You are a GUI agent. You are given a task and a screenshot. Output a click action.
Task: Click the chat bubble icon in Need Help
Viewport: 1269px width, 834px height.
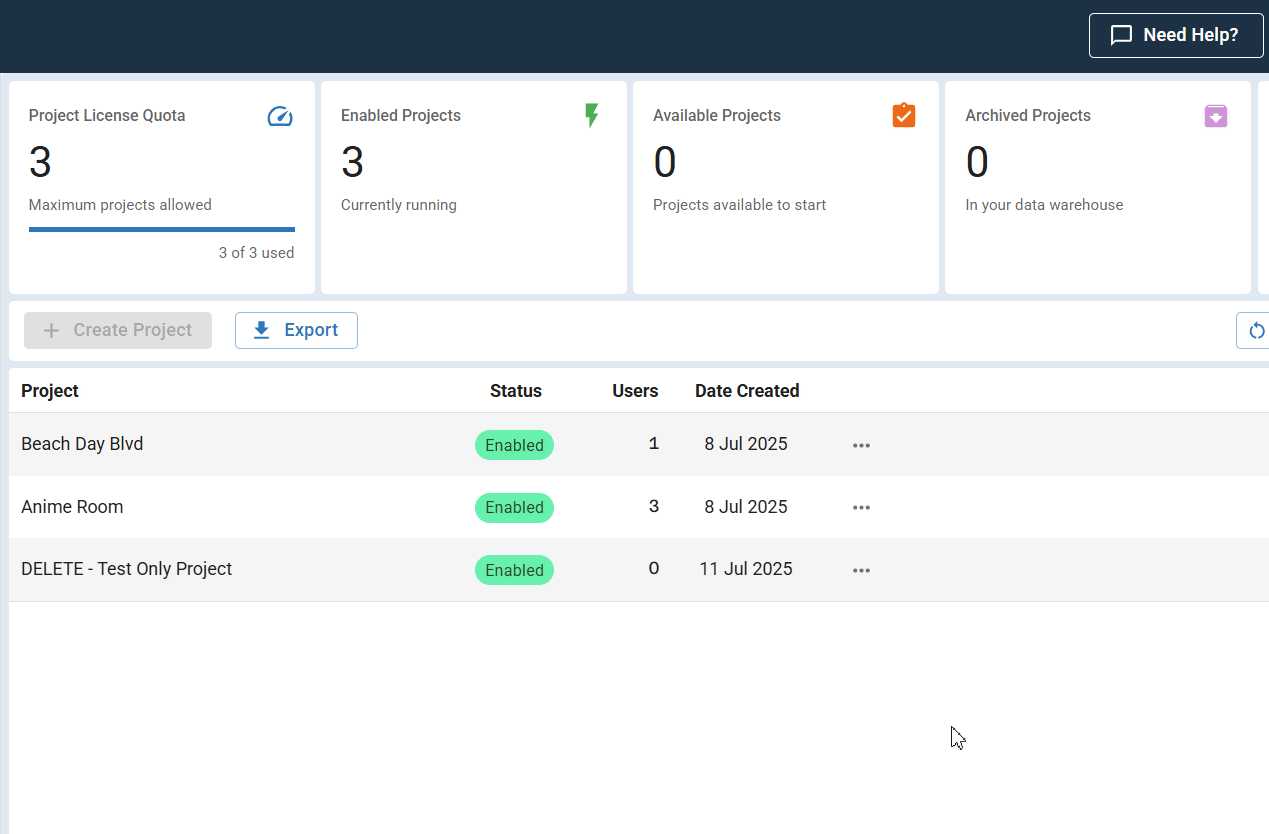pos(1122,36)
